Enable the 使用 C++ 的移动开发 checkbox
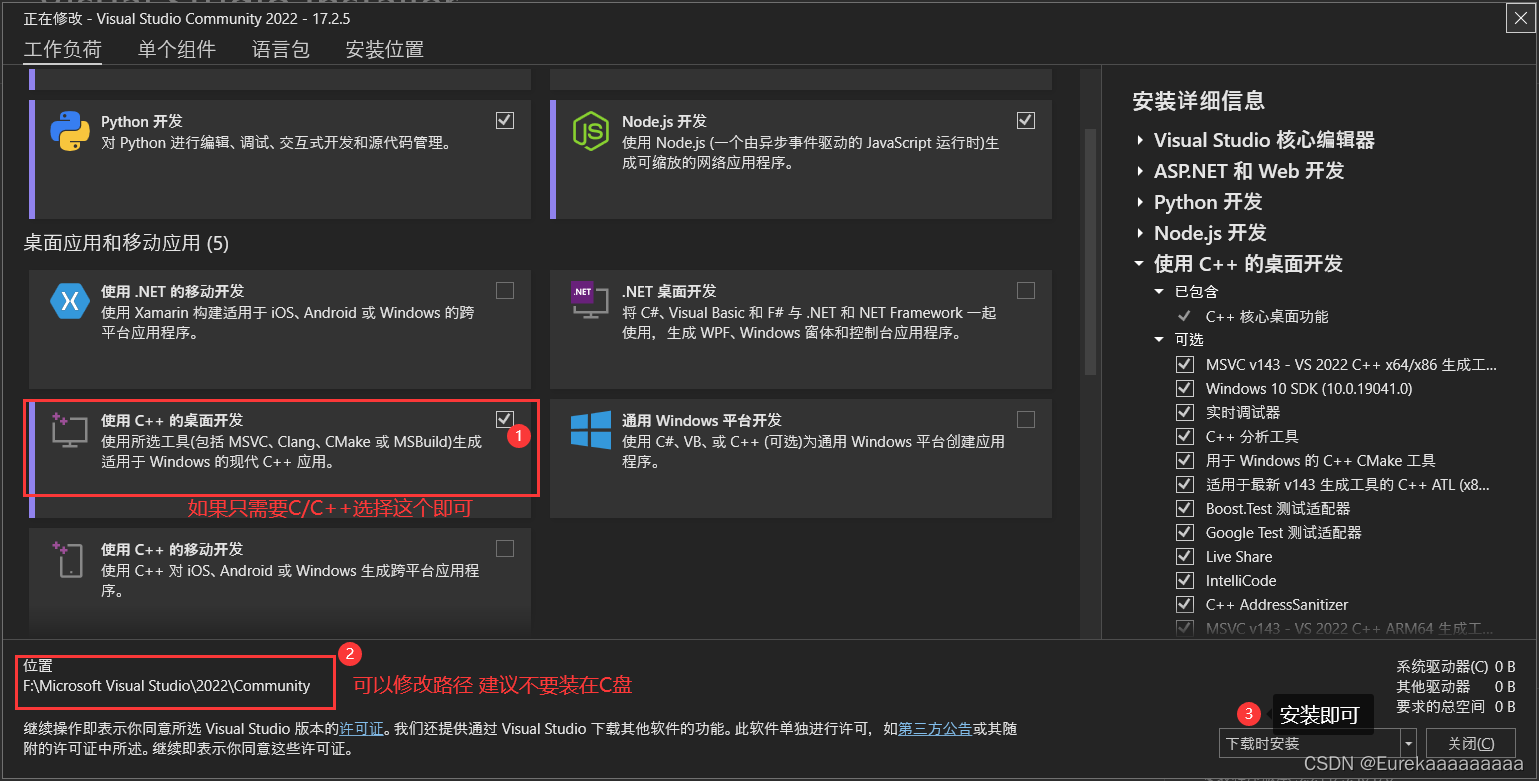The width and height of the screenshot is (1539, 781). point(505,548)
